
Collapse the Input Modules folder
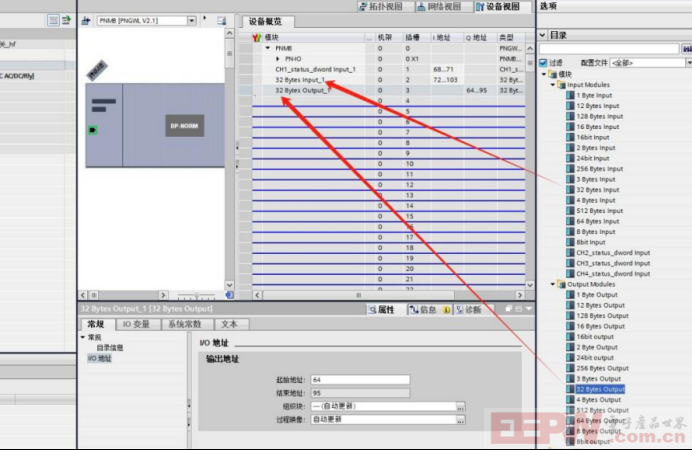[553, 85]
